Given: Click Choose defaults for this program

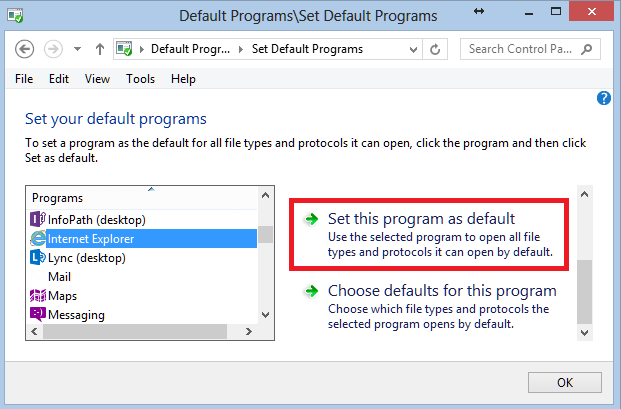Looking at the screenshot, I should point(442,291).
